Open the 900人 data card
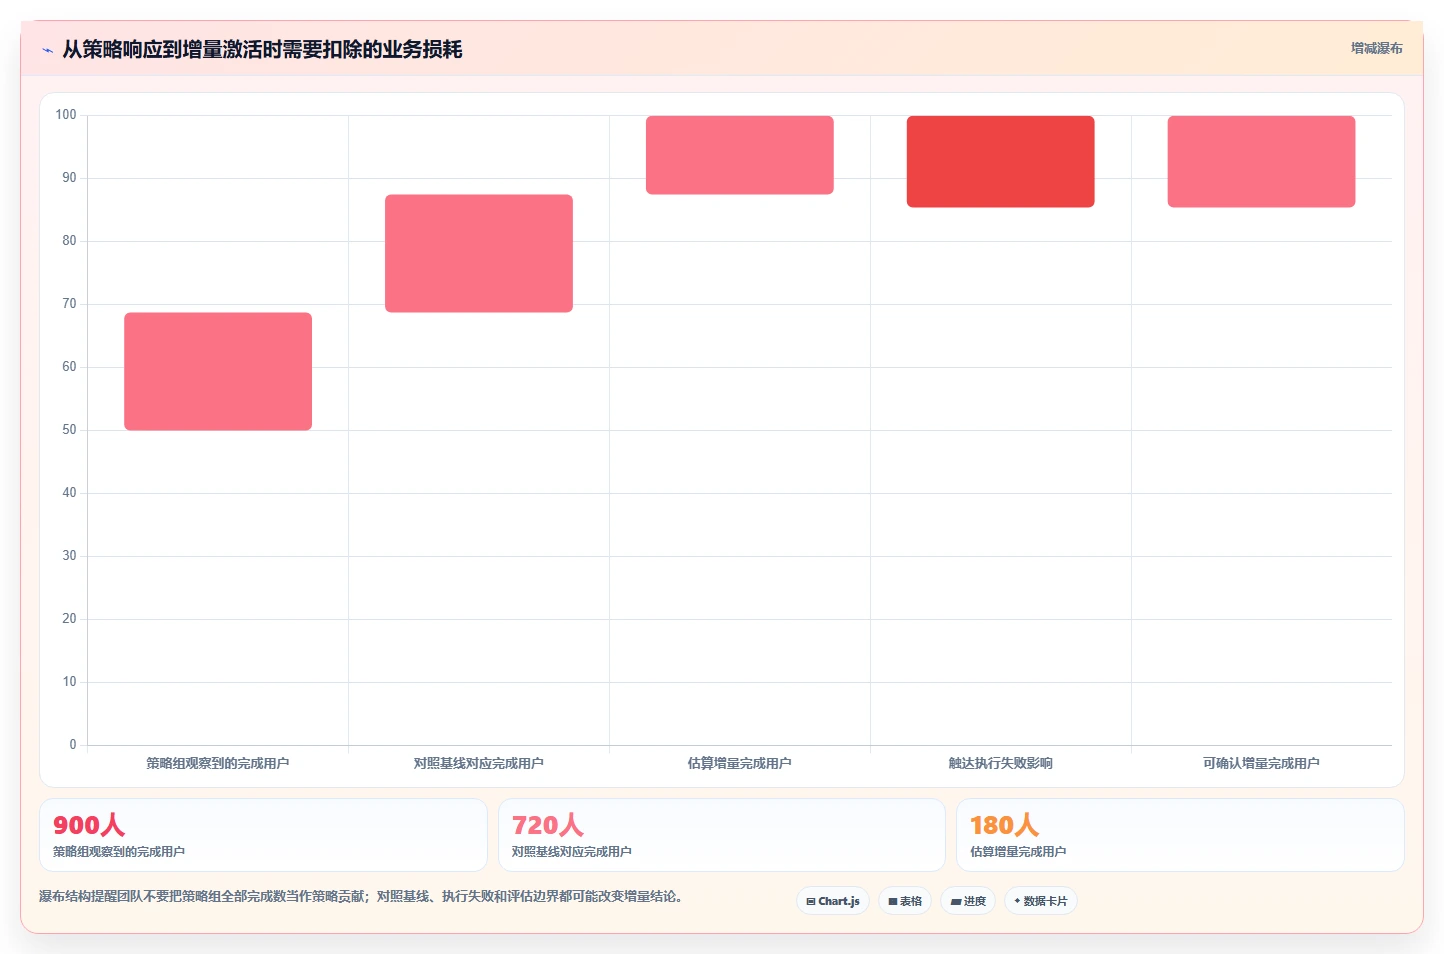1444x954 pixels. tap(263, 835)
